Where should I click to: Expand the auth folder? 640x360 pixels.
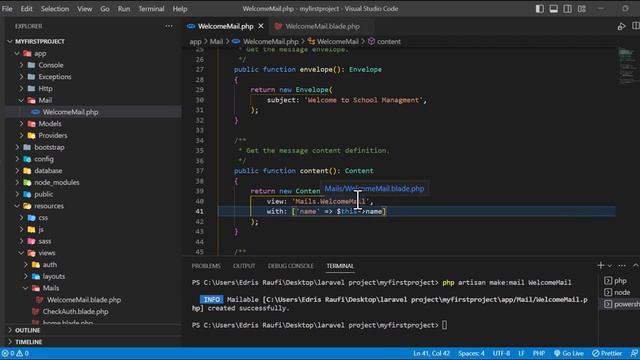26,264
